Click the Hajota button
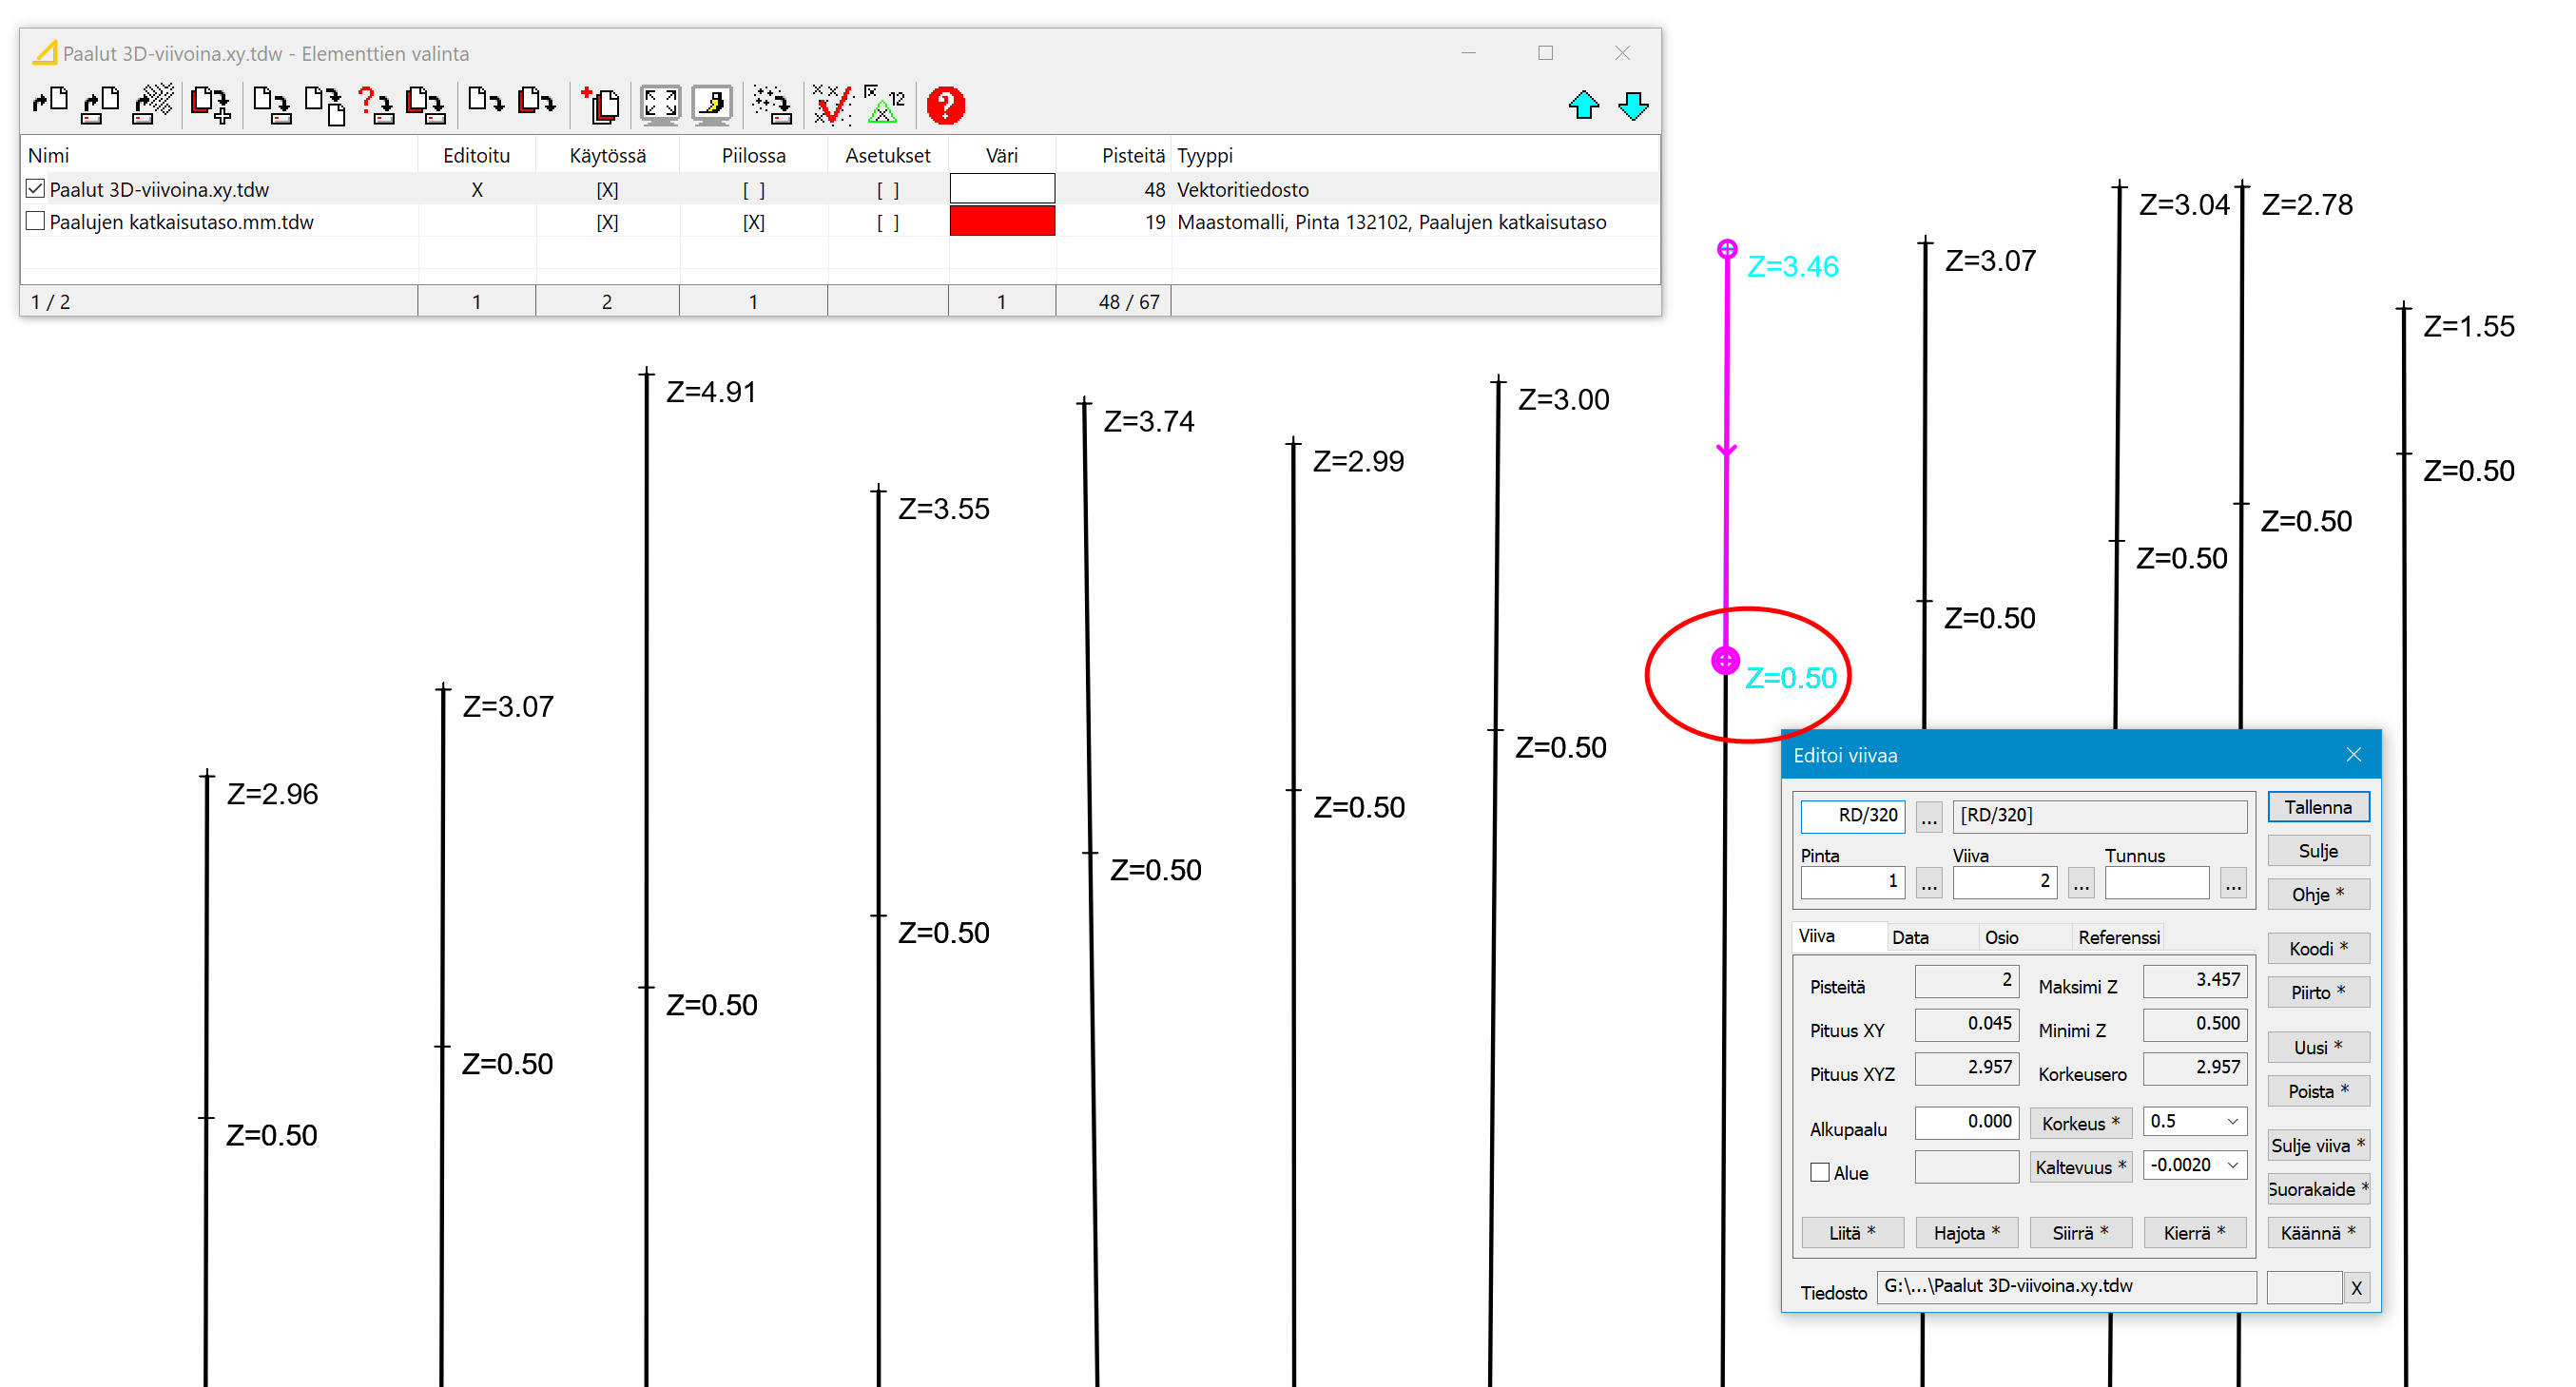Screen dimensions: 2576x1387 pyautogui.click(x=1966, y=1232)
